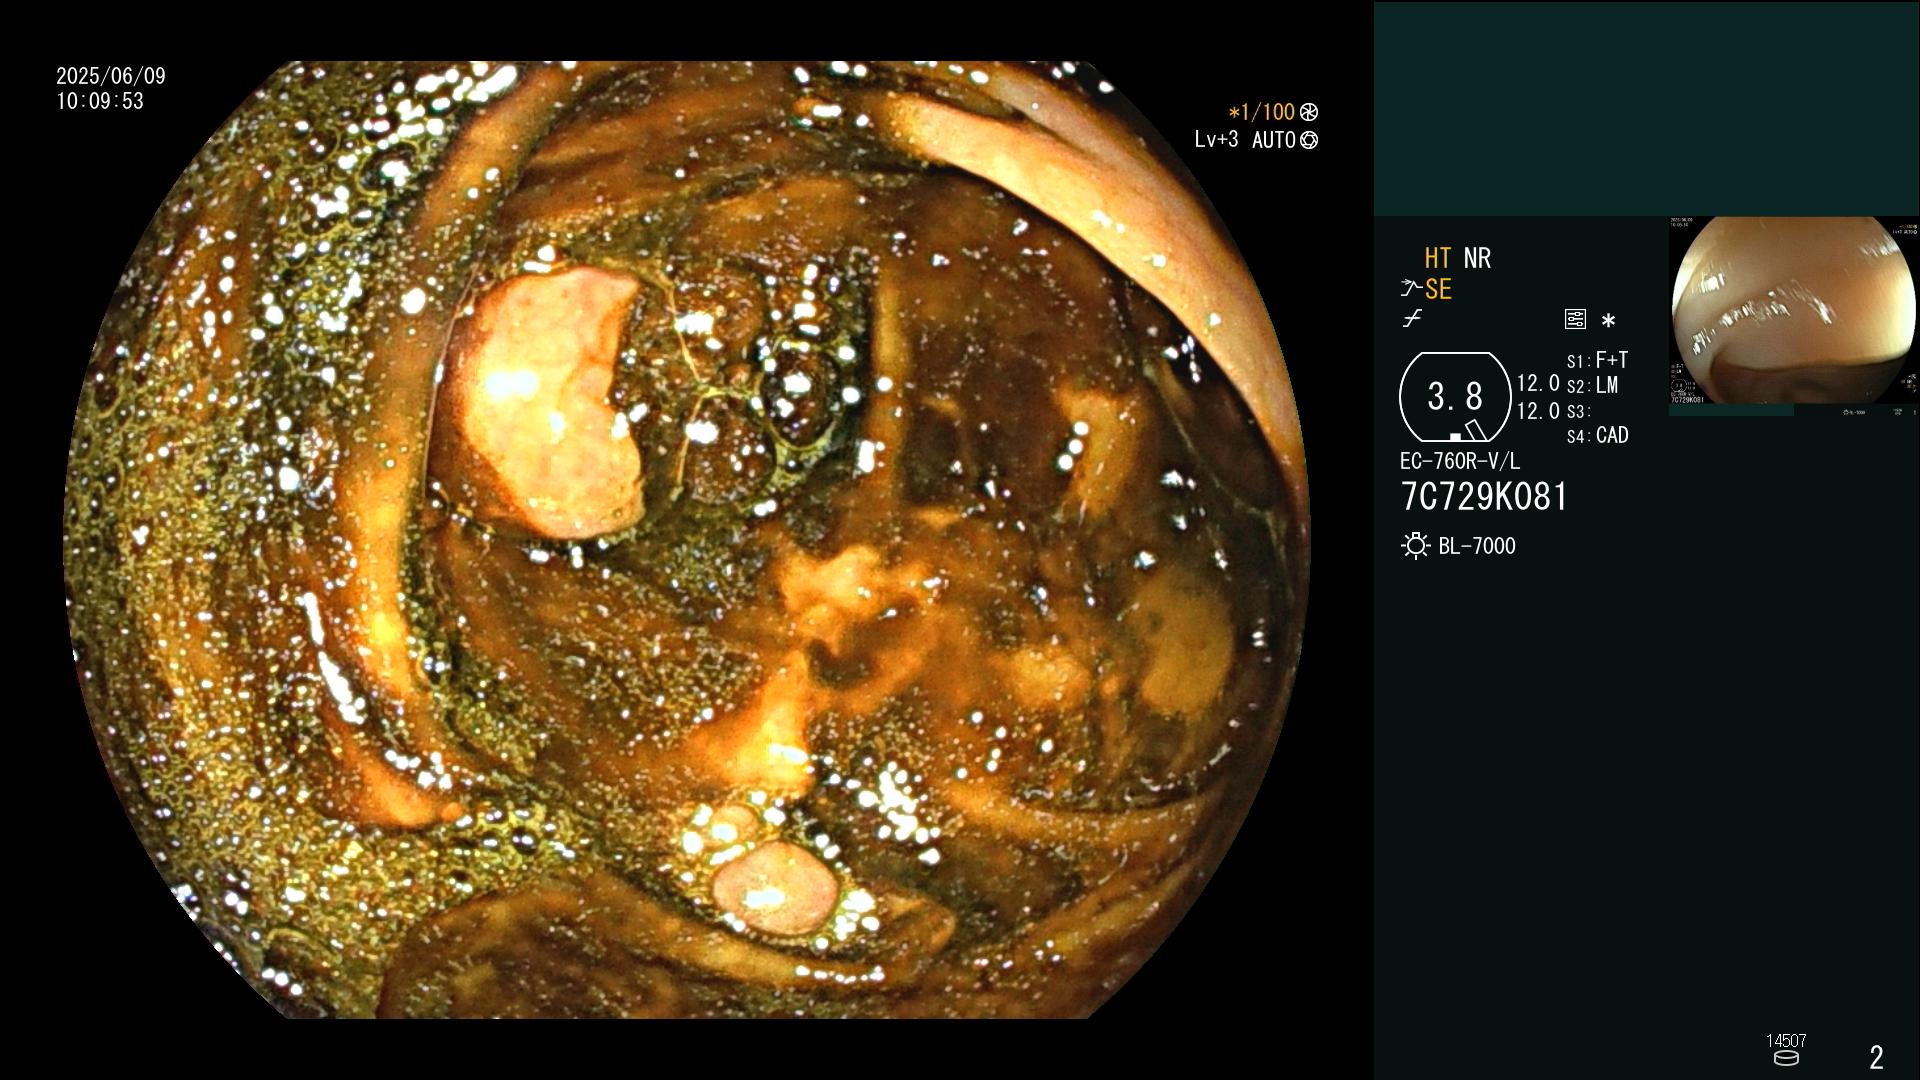Click the AUTO mode label
1920x1080 pixels.
coord(1274,141)
